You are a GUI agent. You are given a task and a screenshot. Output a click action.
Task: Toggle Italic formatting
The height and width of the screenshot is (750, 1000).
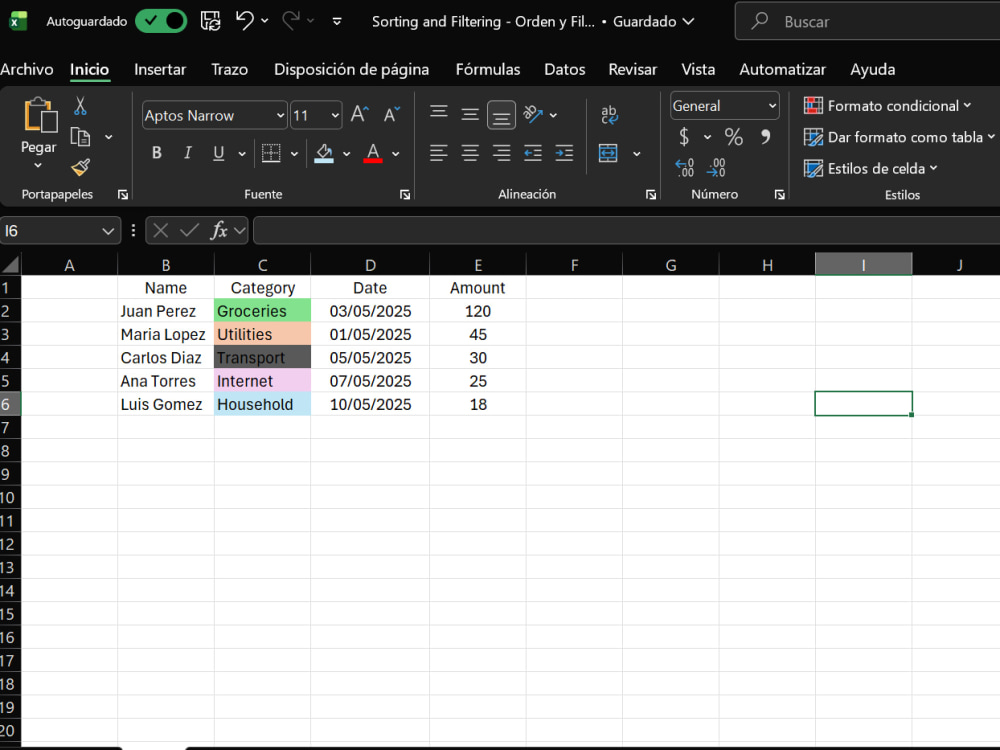coord(188,153)
